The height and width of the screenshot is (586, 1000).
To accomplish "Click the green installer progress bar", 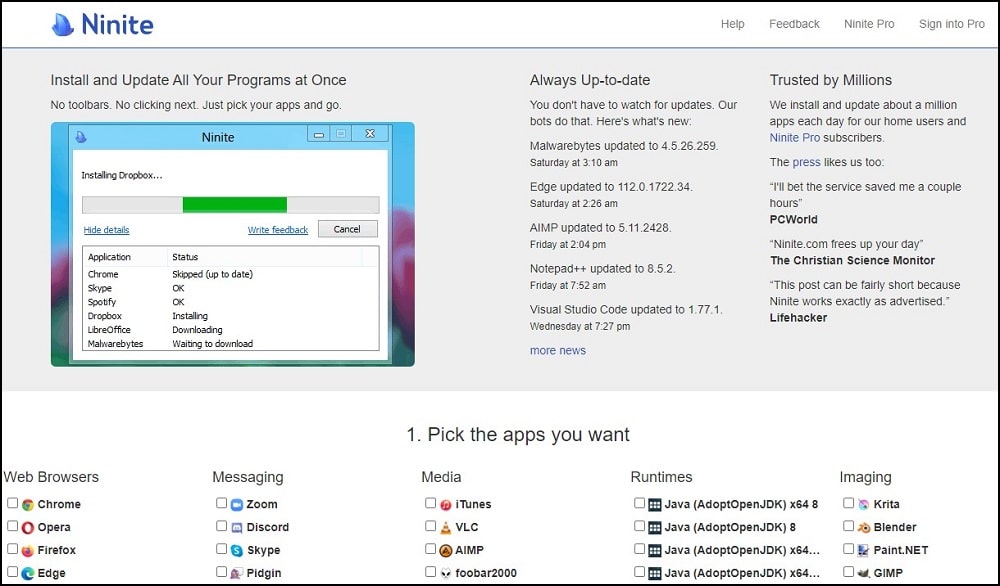I will (x=235, y=205).
